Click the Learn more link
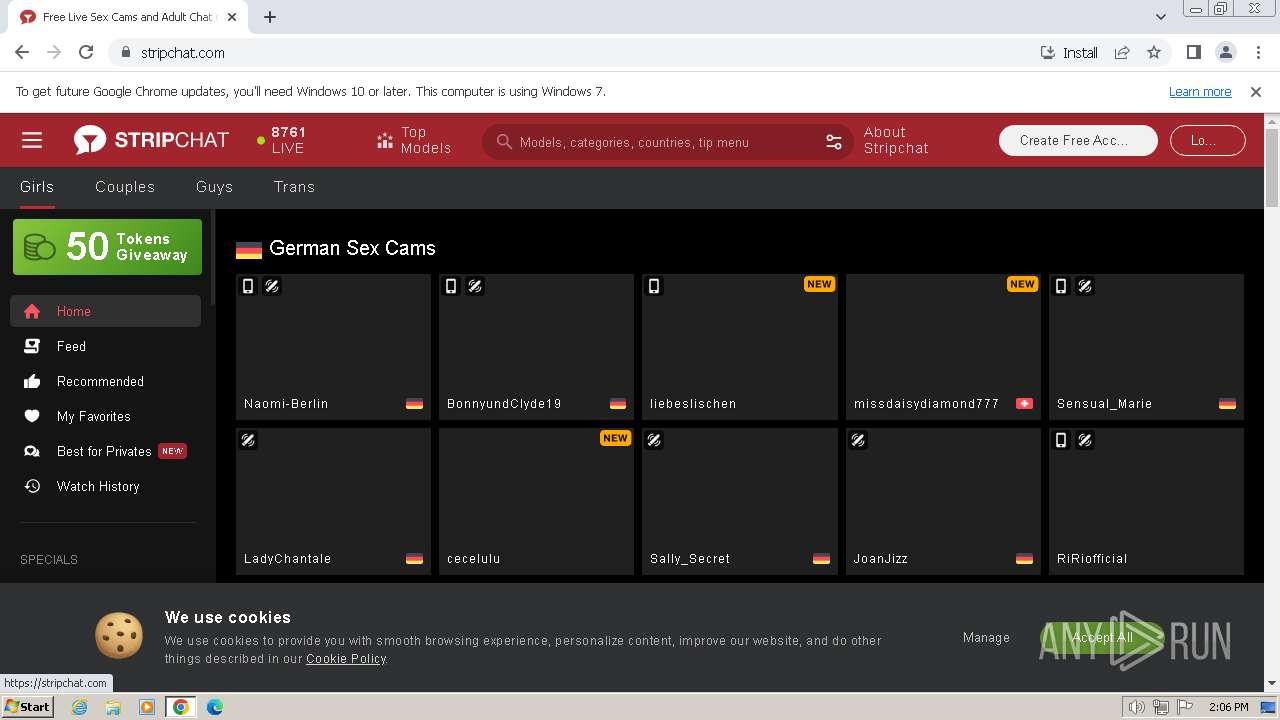This screenshot has height=720, width=1280. pyautogui.click(x=1200, y=91)
